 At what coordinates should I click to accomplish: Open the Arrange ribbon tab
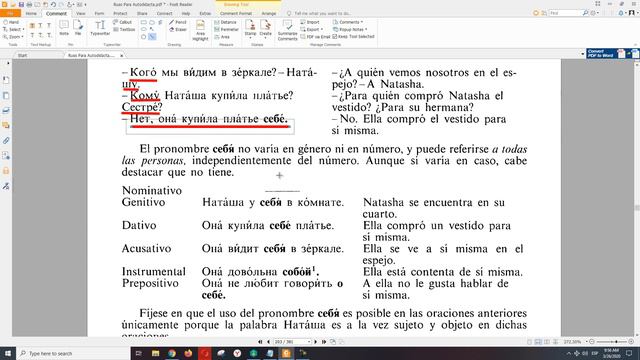pyautogui.click(x=269, y=13)
